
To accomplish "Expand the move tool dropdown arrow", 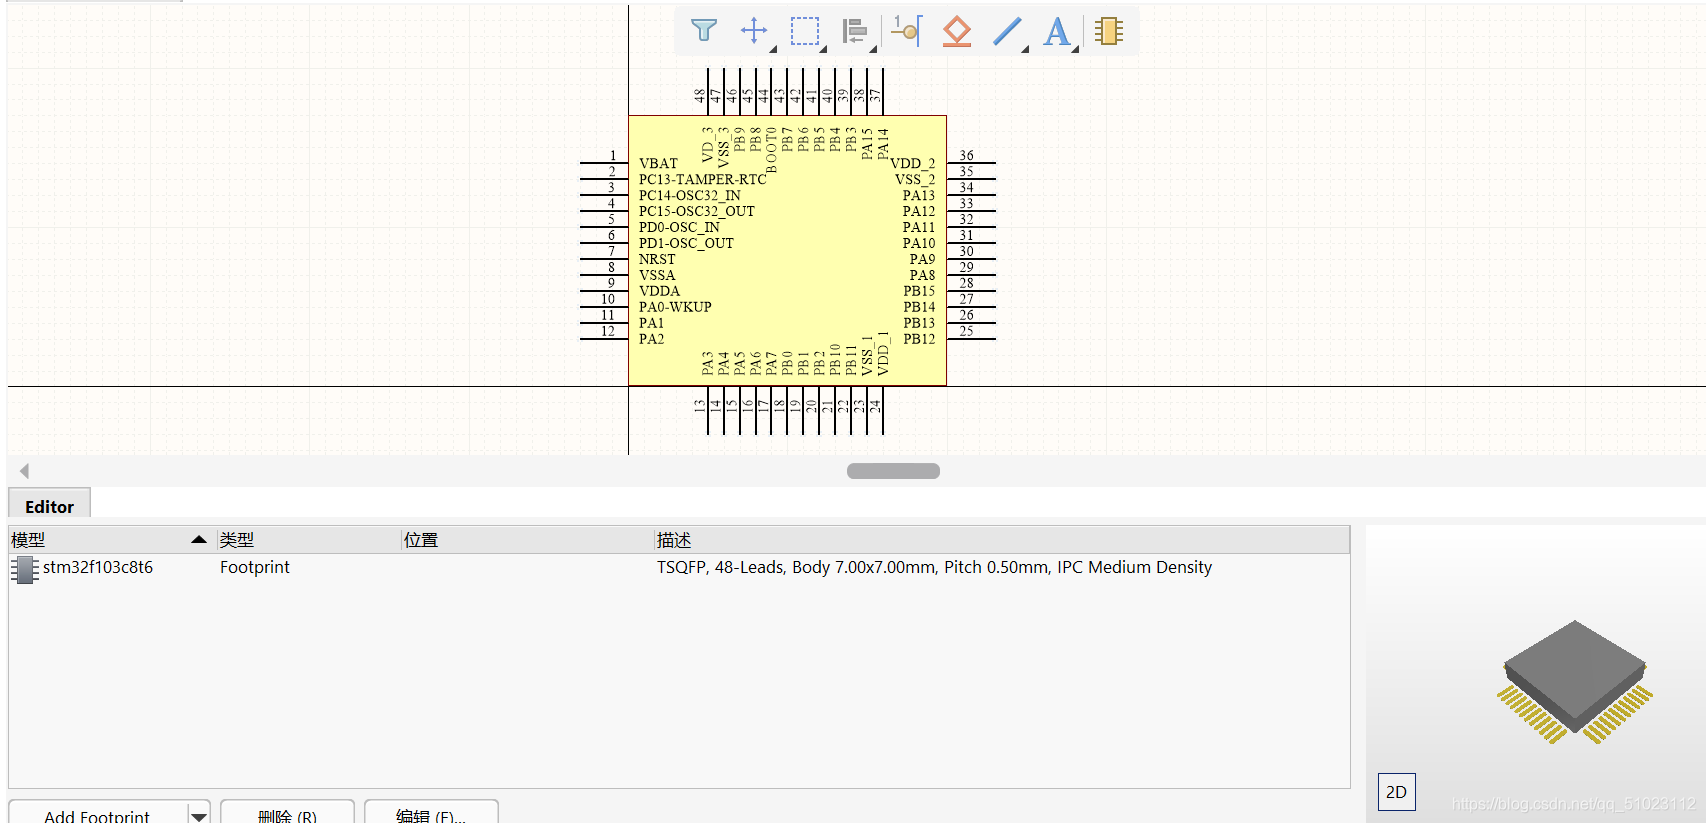I will click(x=772, y=49).
